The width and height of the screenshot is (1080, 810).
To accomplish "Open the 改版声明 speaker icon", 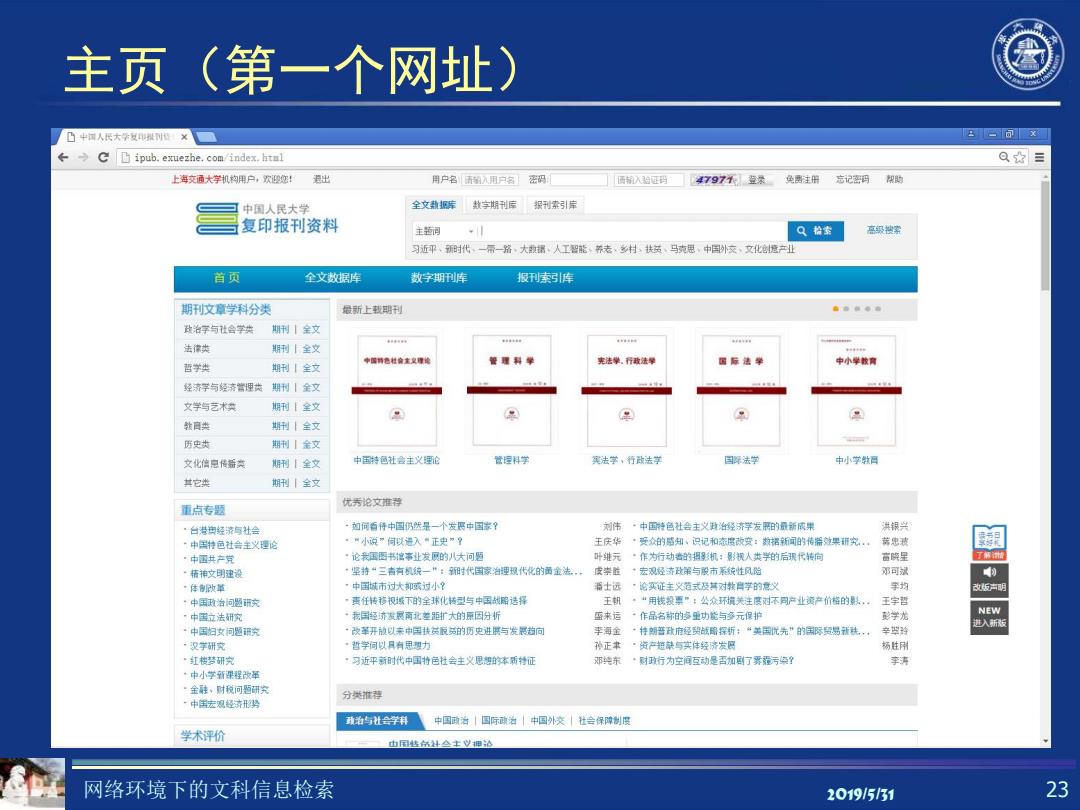I will [x=989, y=579].
